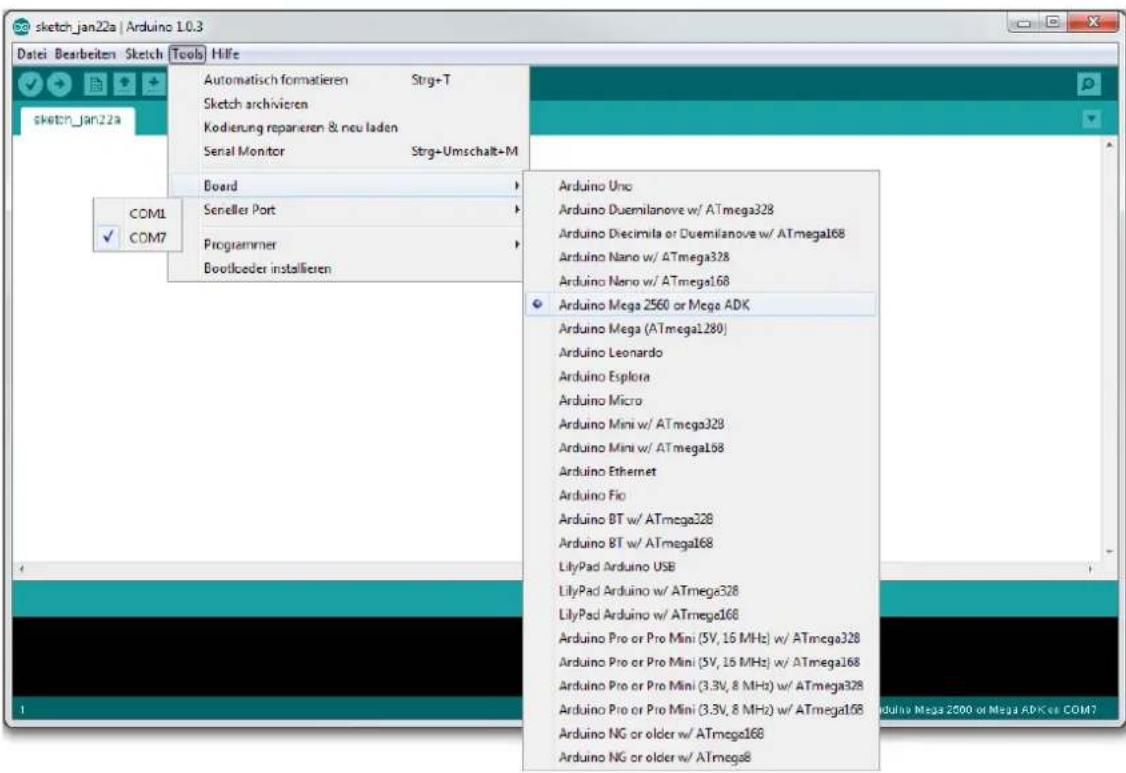Expand the Board submenu
The height and width of the screenshot is (773, 1126).
(x=348, y=185)
